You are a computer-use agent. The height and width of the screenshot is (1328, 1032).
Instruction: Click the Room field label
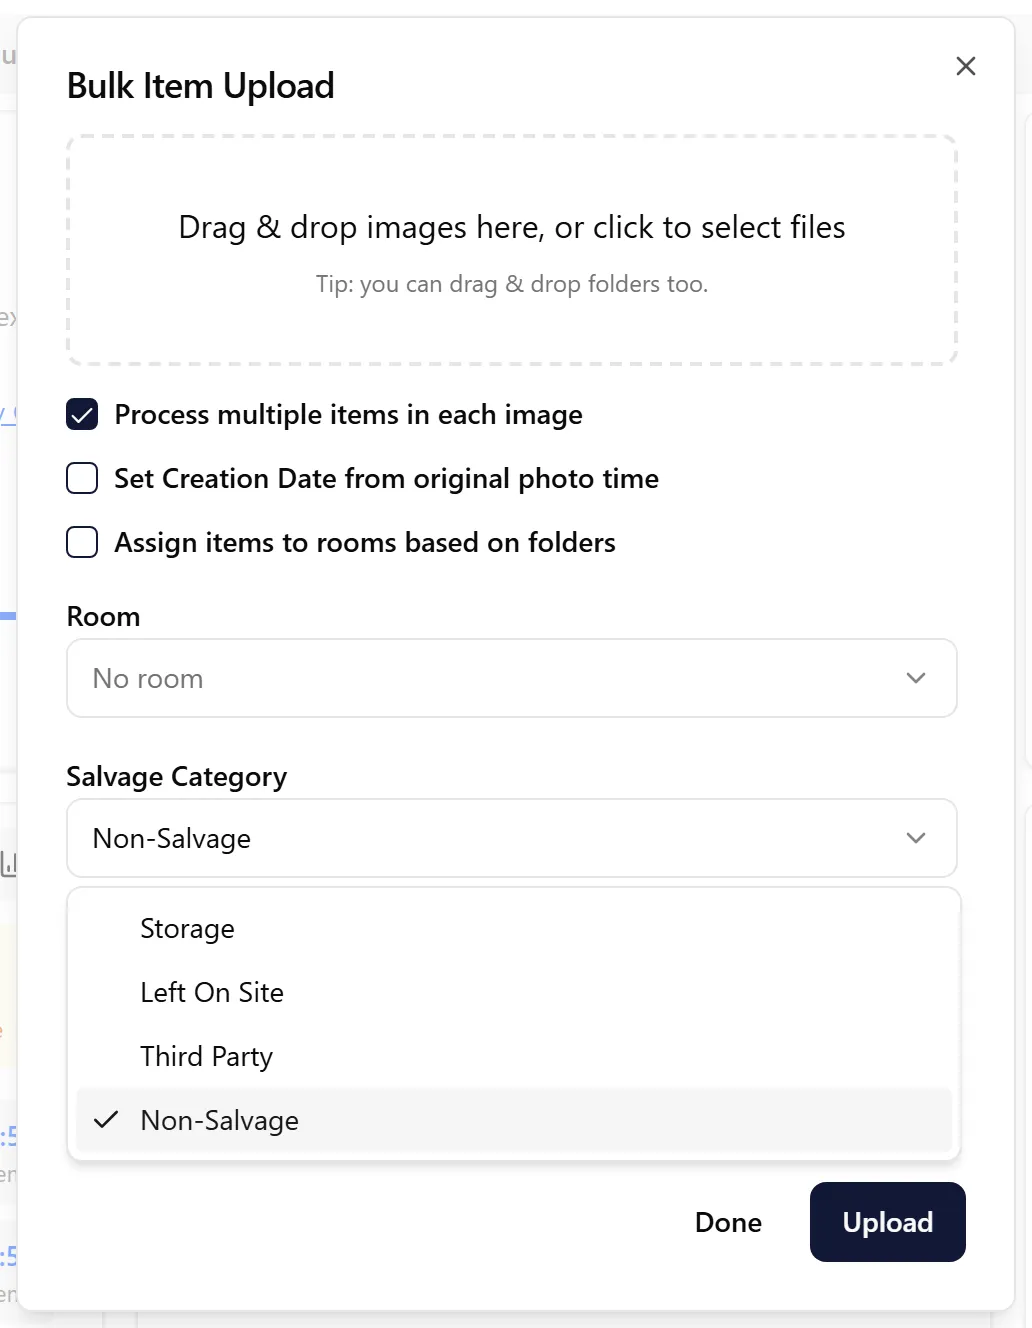(103, 616)
